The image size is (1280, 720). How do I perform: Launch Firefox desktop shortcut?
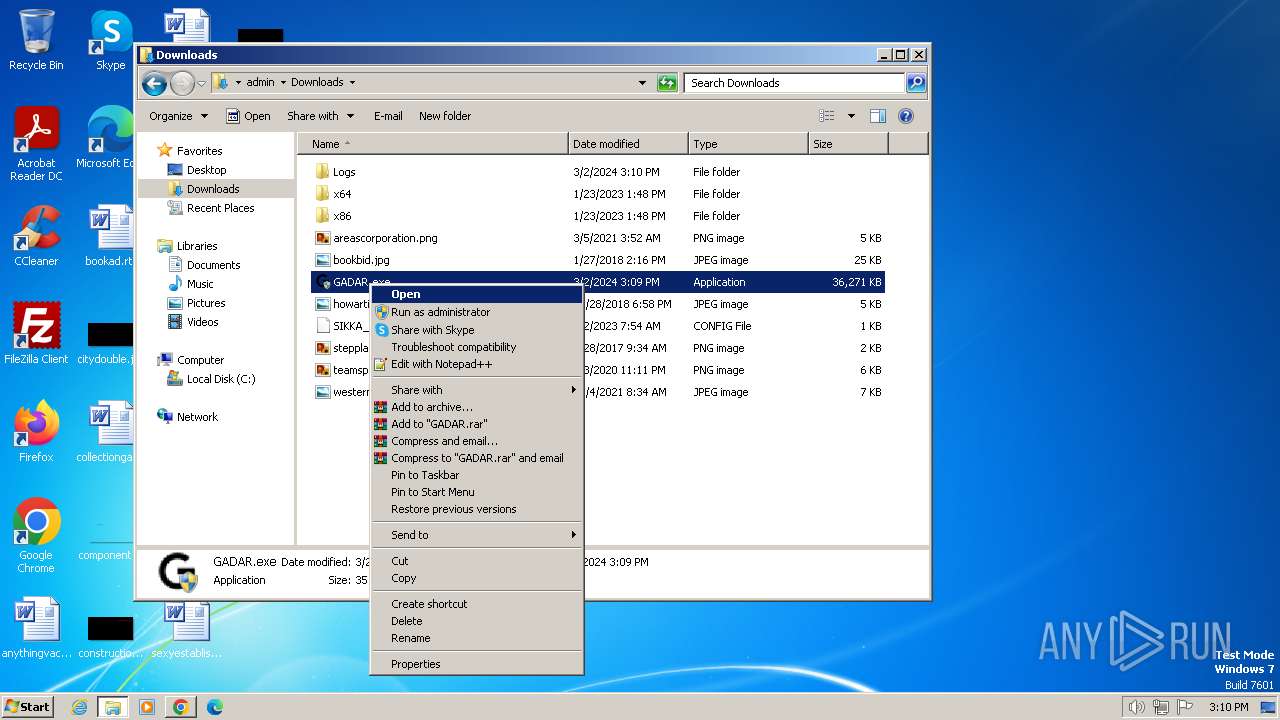pos(36,432)
